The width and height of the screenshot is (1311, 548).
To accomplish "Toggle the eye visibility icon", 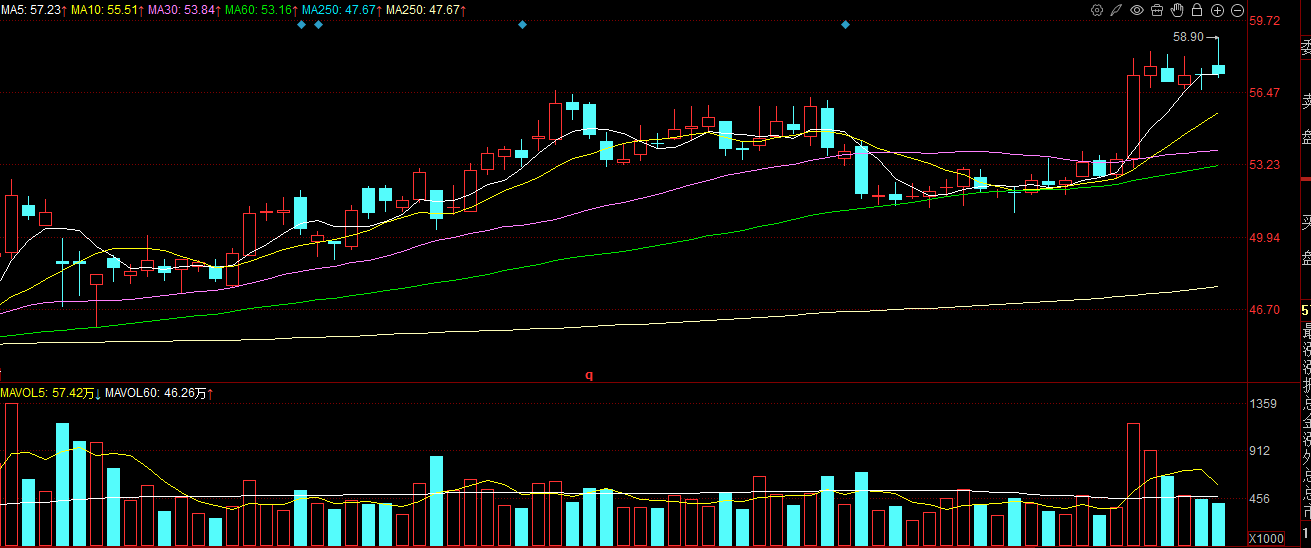I will tap(1137, 10).
